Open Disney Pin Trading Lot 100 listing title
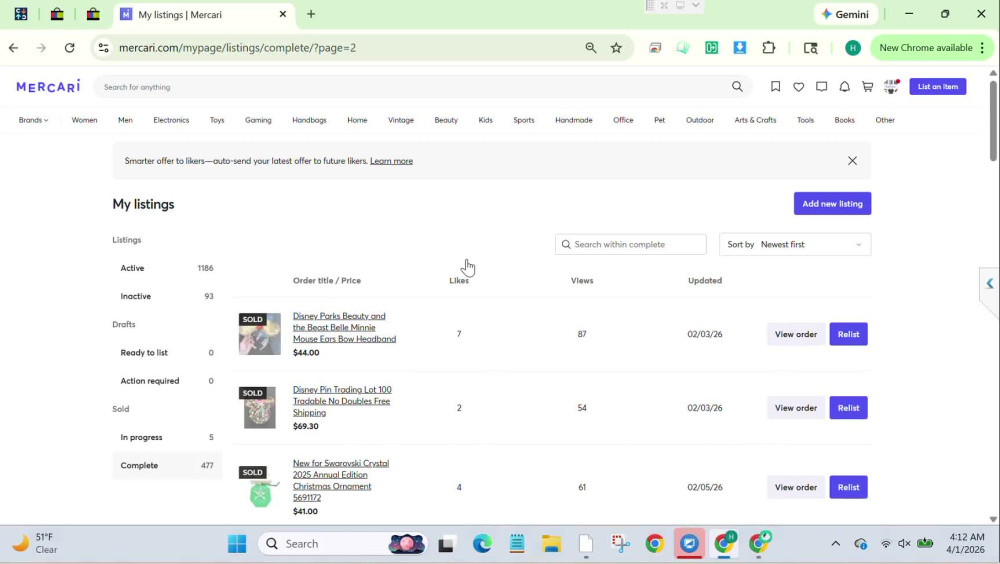Viewport: 1000px width, 564px height. (x=342, y=401)
